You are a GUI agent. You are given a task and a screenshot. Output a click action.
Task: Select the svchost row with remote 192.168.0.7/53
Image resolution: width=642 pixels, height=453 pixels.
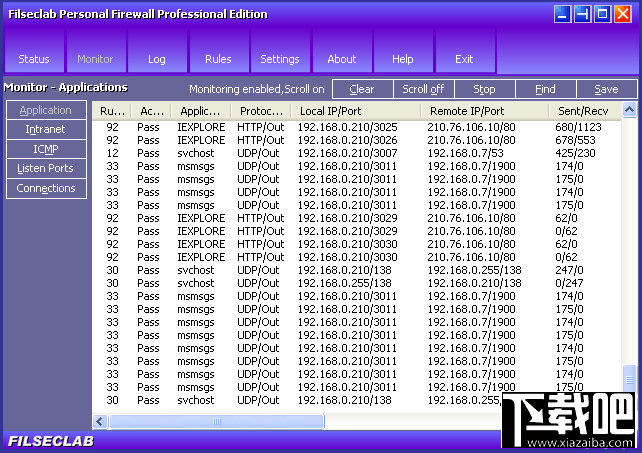coord(356,153)
